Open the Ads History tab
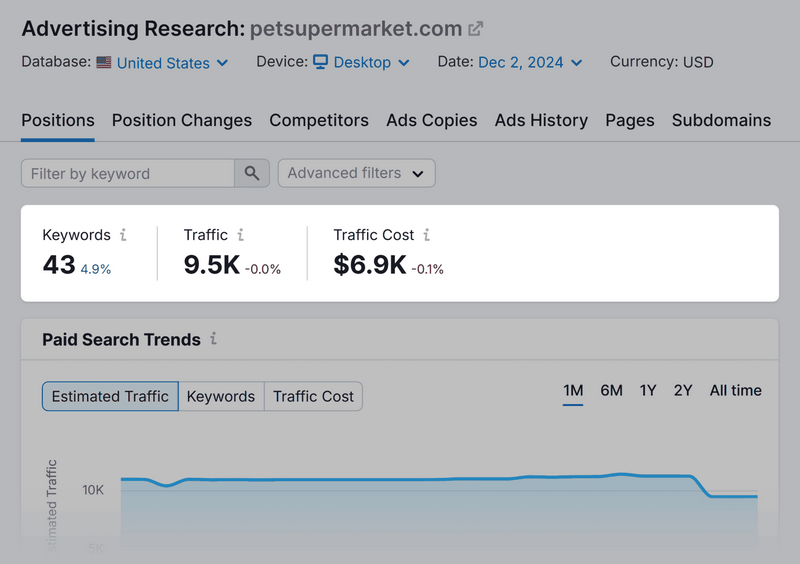Image resolution: width=800 pixels, height=564 pixels. (x=541, y=120)
